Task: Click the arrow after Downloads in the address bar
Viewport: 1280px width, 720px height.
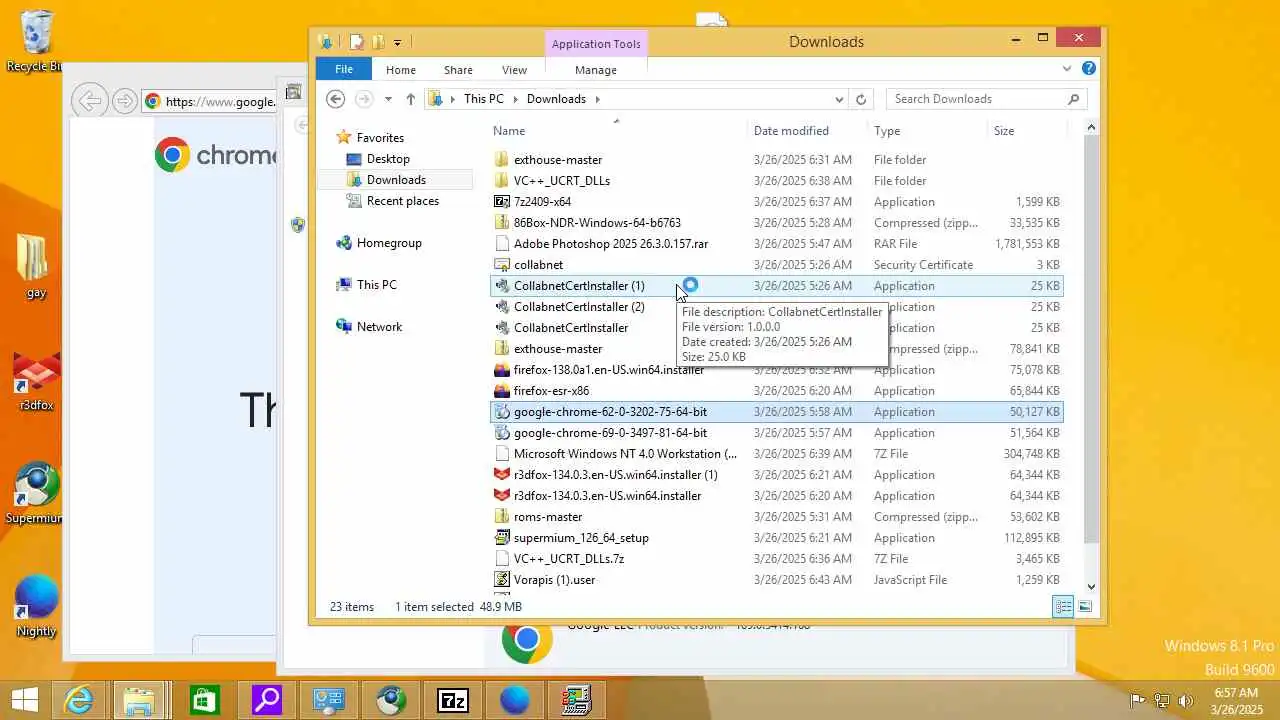Action: click(x=598, y=99)
